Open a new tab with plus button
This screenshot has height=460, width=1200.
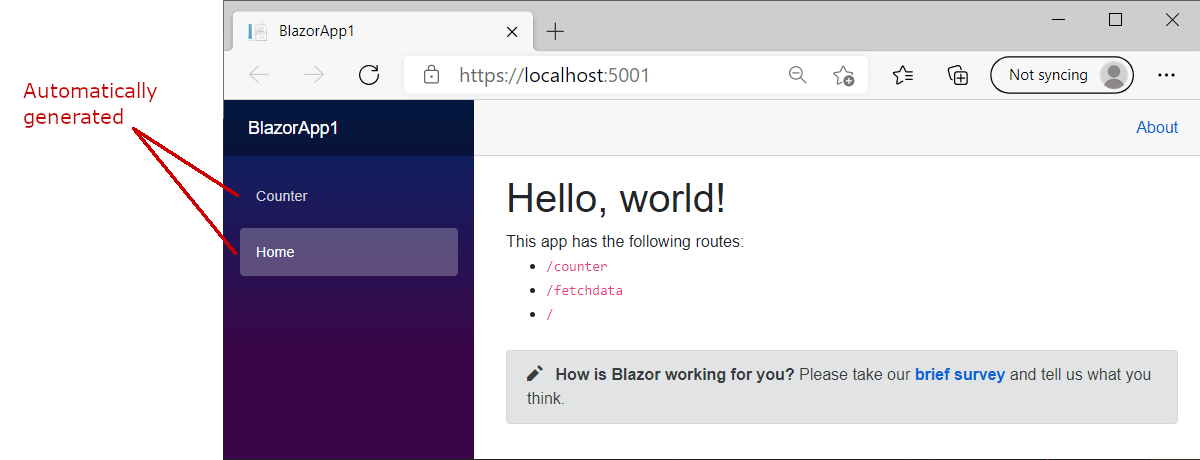click(x=555, y=31)
